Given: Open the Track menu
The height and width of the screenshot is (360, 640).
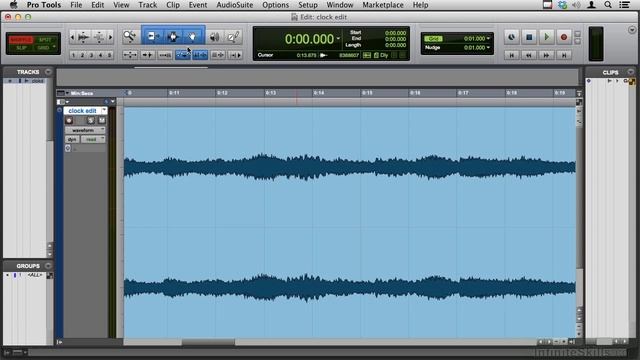Looking at the screenshot, I should [x=147, y=5].
